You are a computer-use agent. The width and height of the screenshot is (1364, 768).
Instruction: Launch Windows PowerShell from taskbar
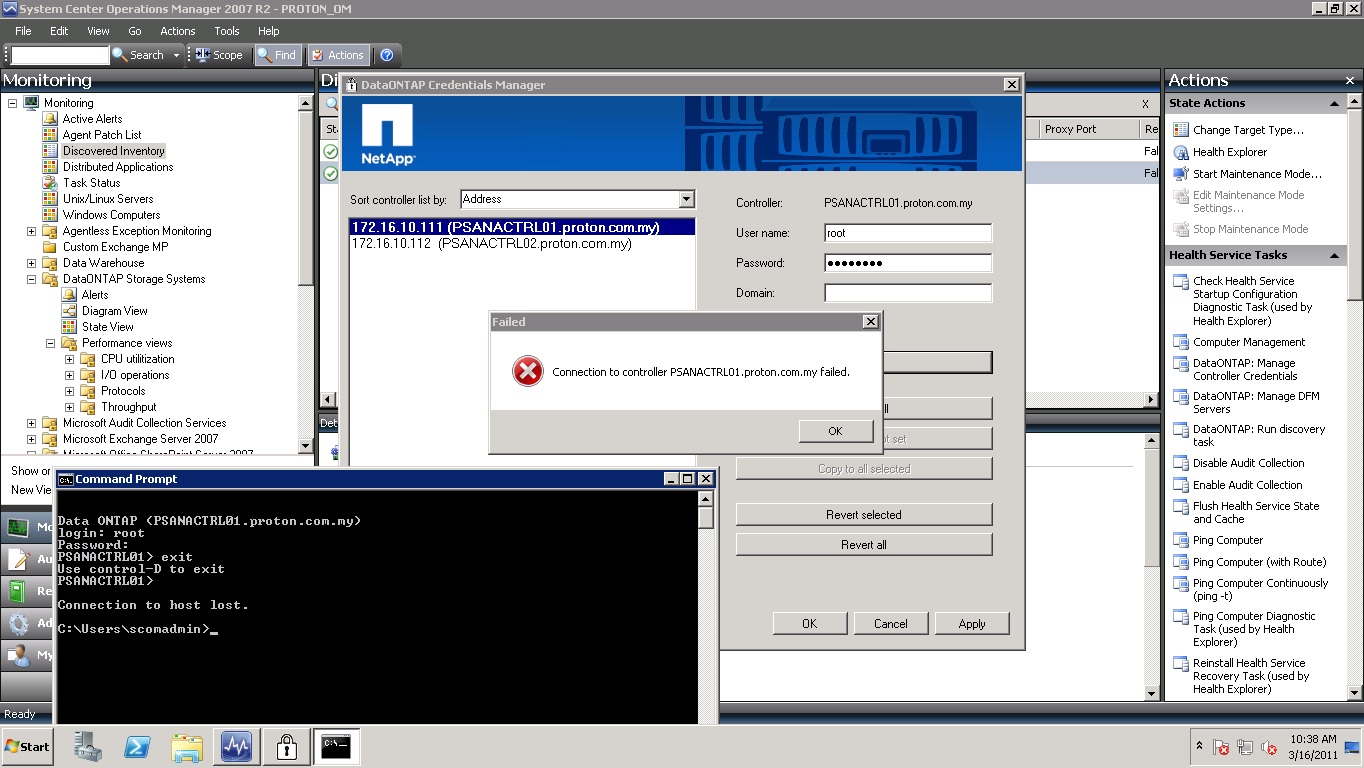click(x=137, y=747)
